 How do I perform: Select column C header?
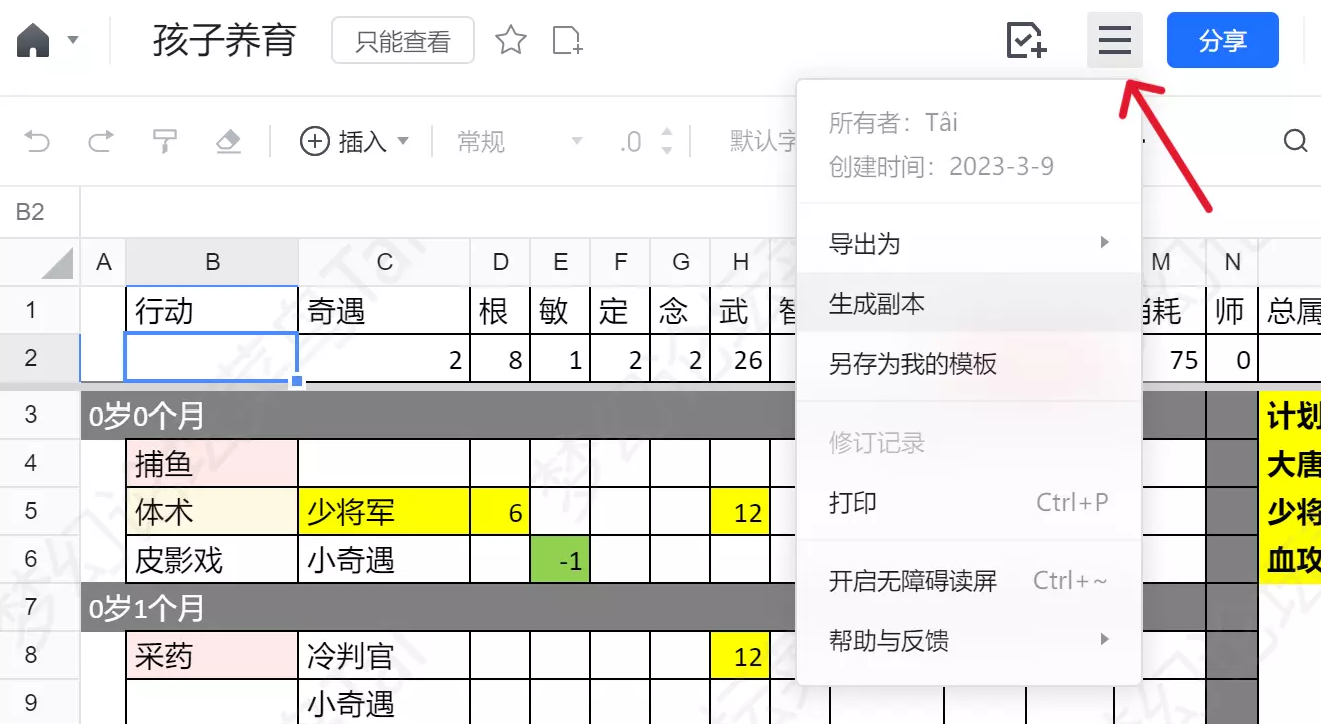click(x=384, y=262)
